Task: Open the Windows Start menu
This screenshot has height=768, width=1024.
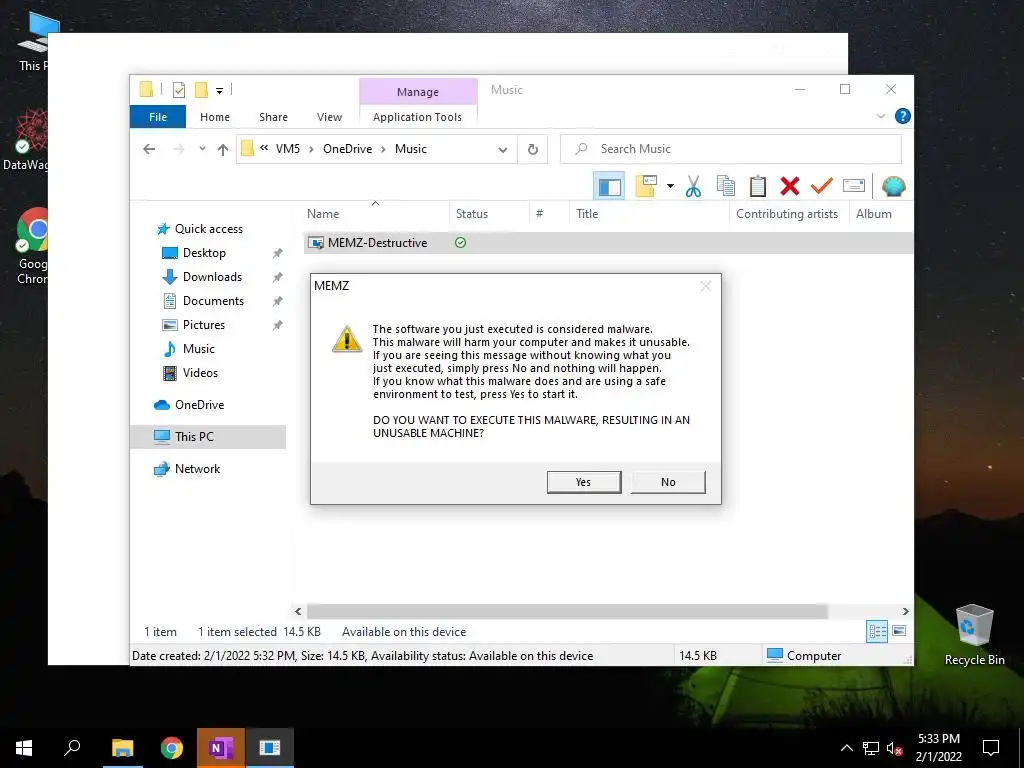Action: coord(24,748)
